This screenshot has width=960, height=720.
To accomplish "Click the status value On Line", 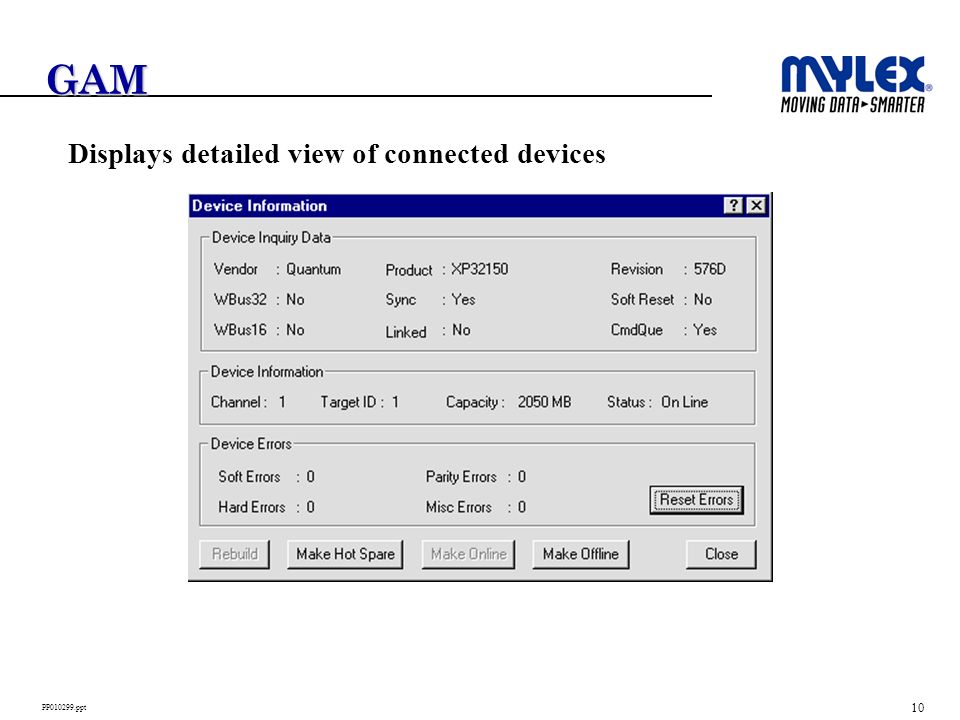I will tap(684, 402).
